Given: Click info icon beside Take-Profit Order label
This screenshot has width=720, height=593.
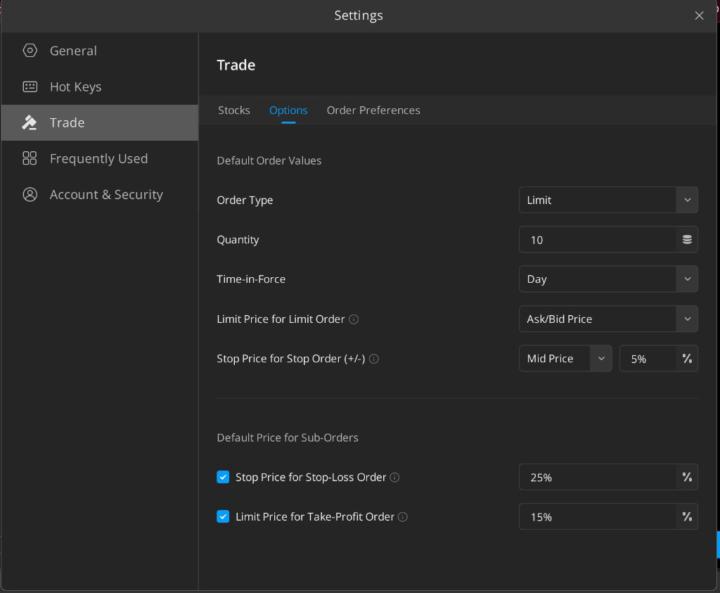Looking at the screenshot, I should 403,517.
